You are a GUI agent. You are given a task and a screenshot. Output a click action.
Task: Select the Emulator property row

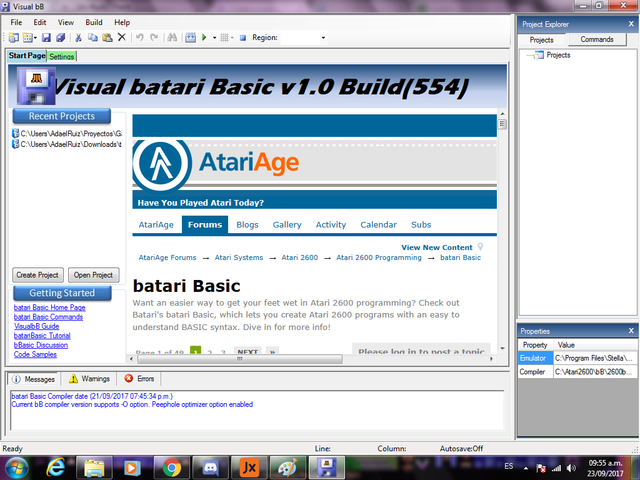coord(534,358)
